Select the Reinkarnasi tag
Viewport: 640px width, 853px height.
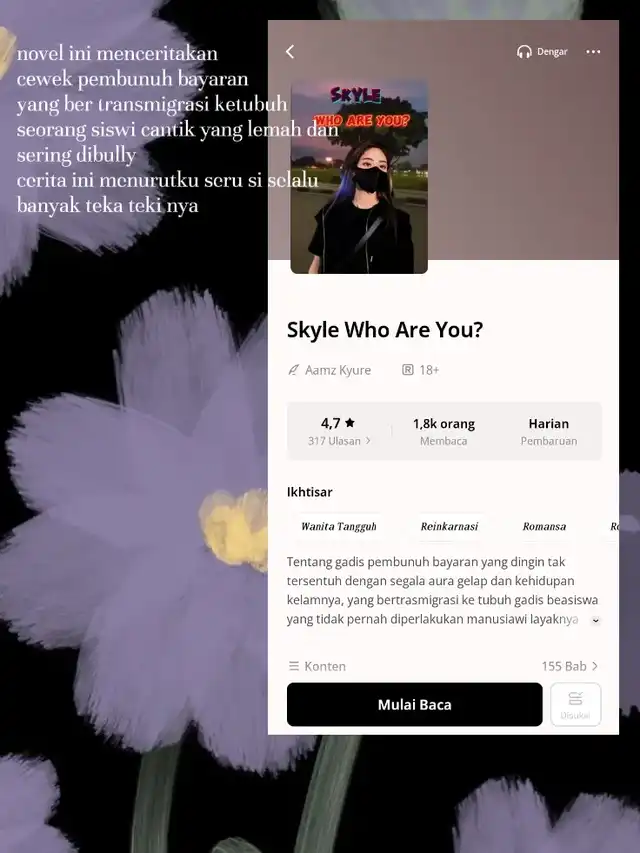(x=449, y=526)
